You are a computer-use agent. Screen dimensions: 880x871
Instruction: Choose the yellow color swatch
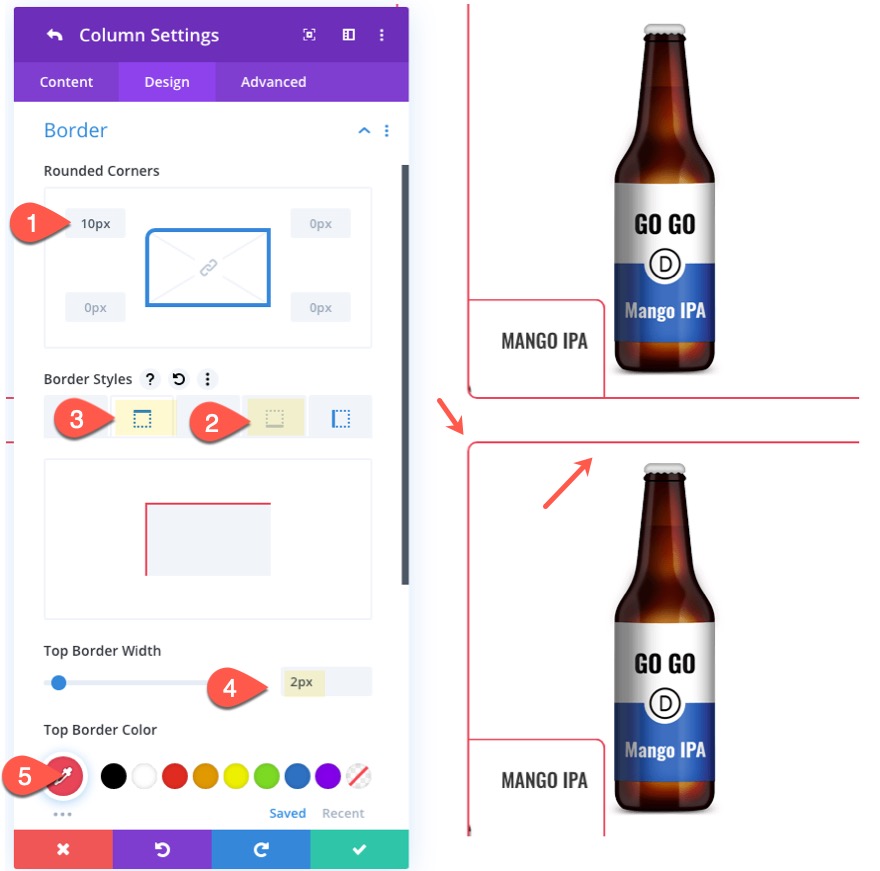coord(236,776)
